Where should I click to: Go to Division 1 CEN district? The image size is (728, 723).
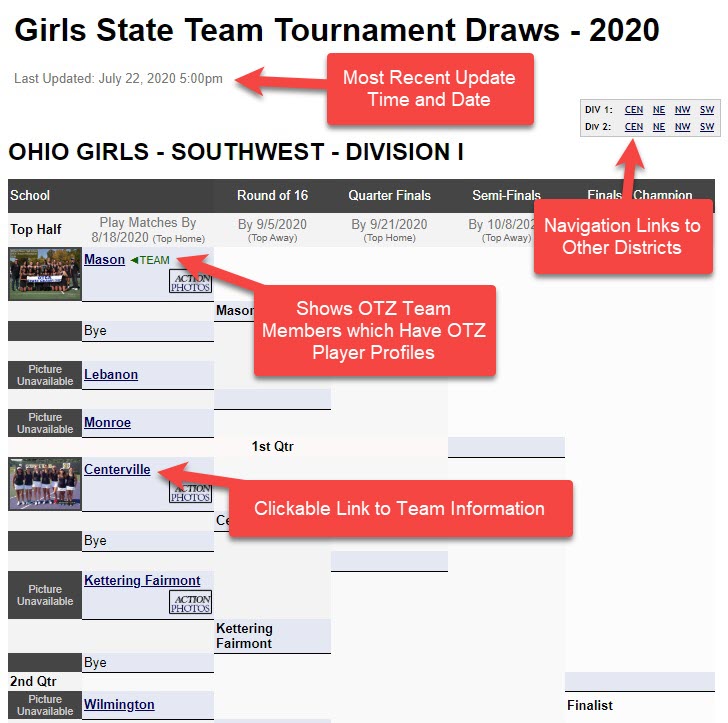coord(634,110)
